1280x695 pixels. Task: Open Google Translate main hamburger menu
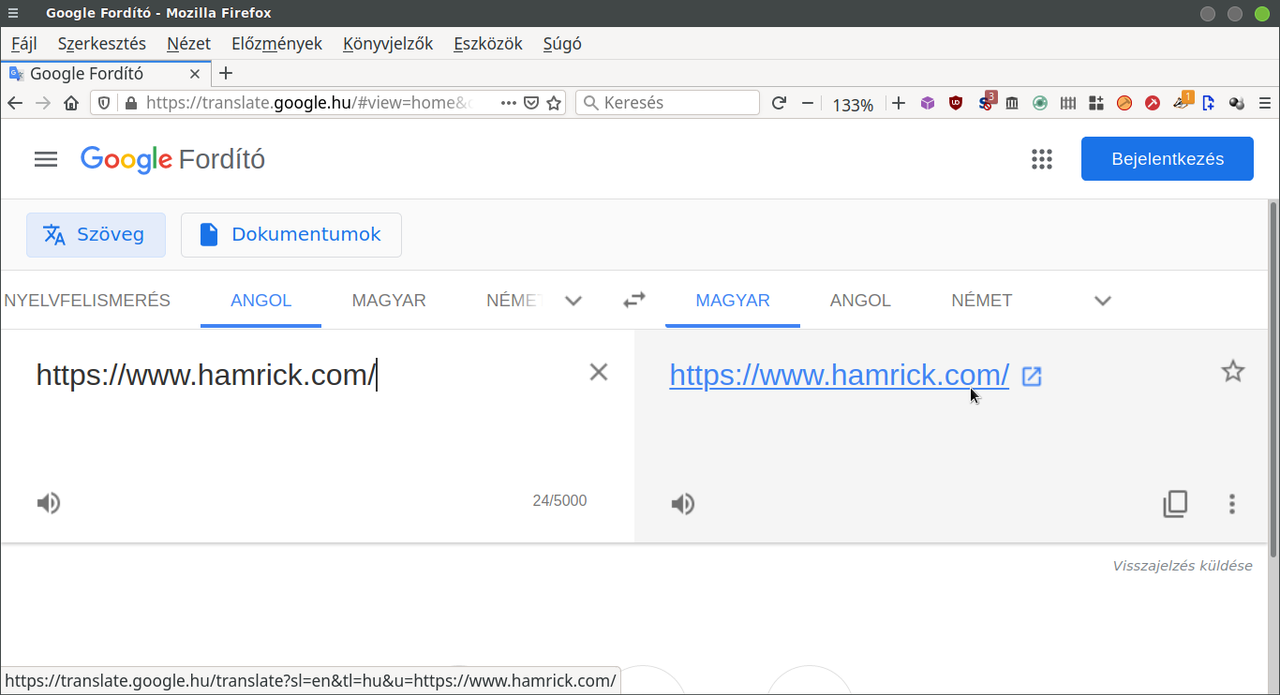46,159
